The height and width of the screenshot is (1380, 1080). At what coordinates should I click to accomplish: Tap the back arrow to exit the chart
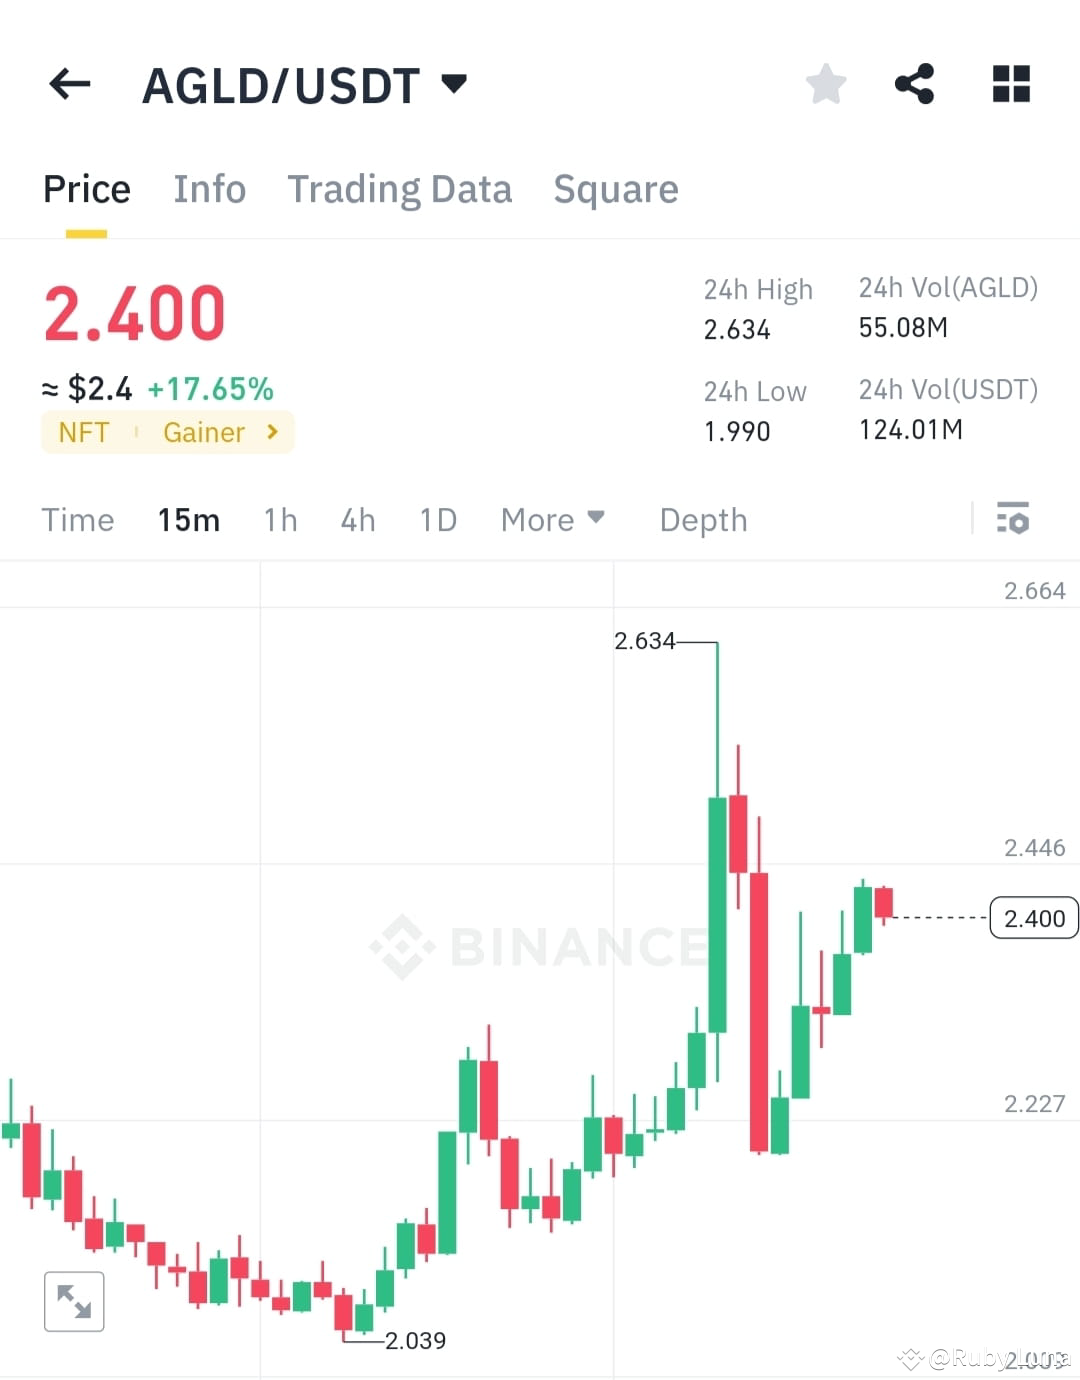(x=69, y=84)
